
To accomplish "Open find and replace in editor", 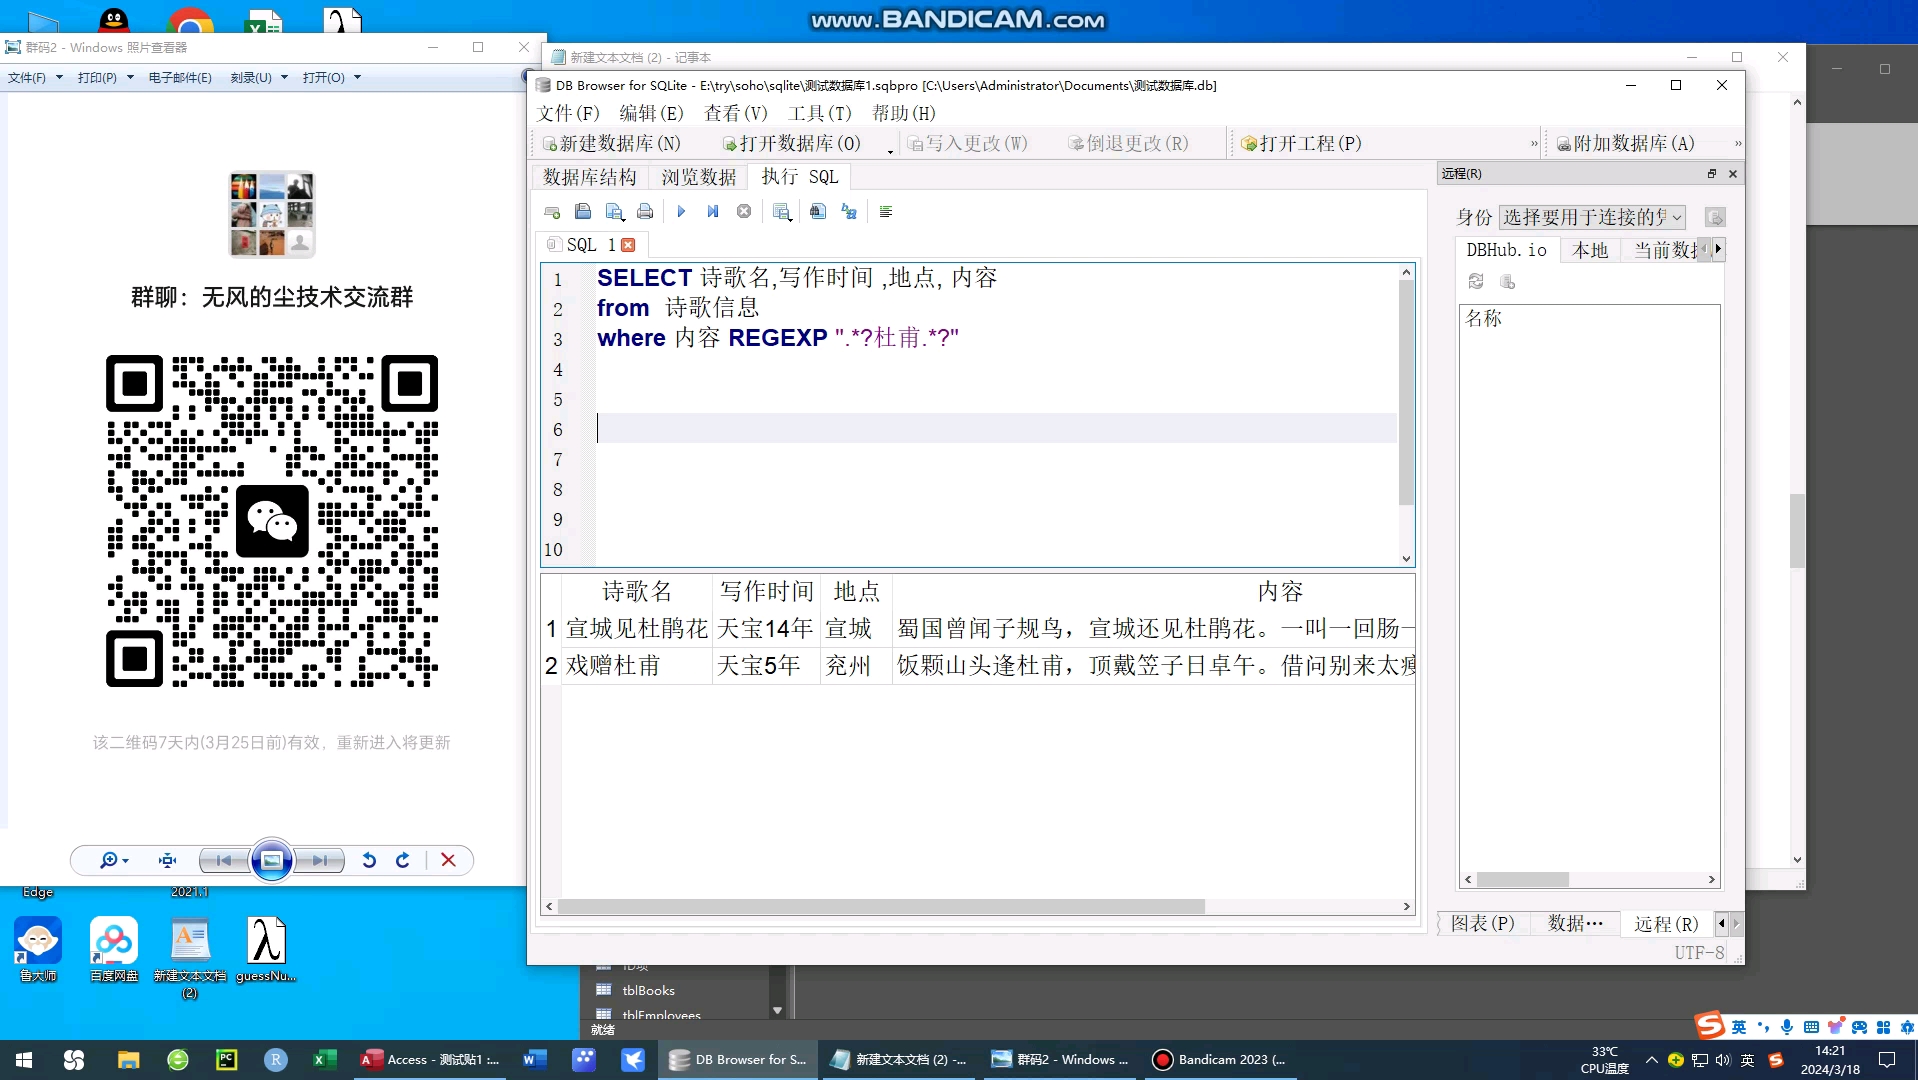I will (849, 212).
